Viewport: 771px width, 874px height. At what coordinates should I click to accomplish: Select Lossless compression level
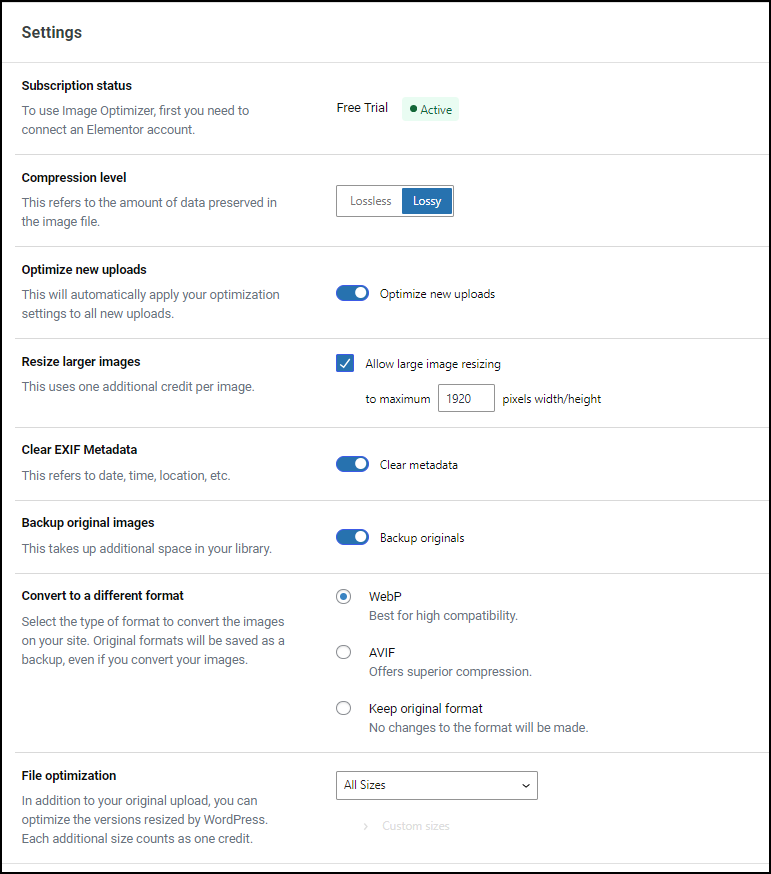[371, 201]
